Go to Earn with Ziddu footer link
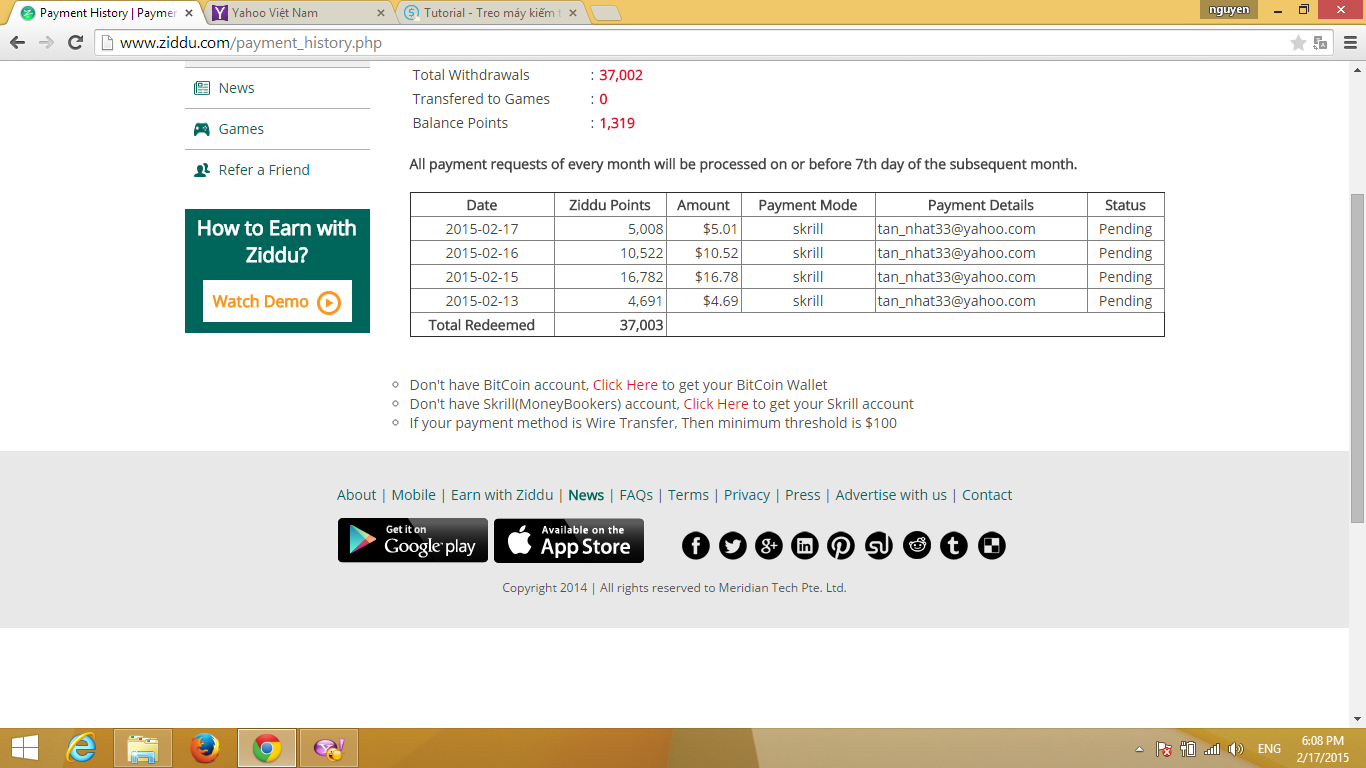This screenshot has width=1366, height=768. point(502,495)
